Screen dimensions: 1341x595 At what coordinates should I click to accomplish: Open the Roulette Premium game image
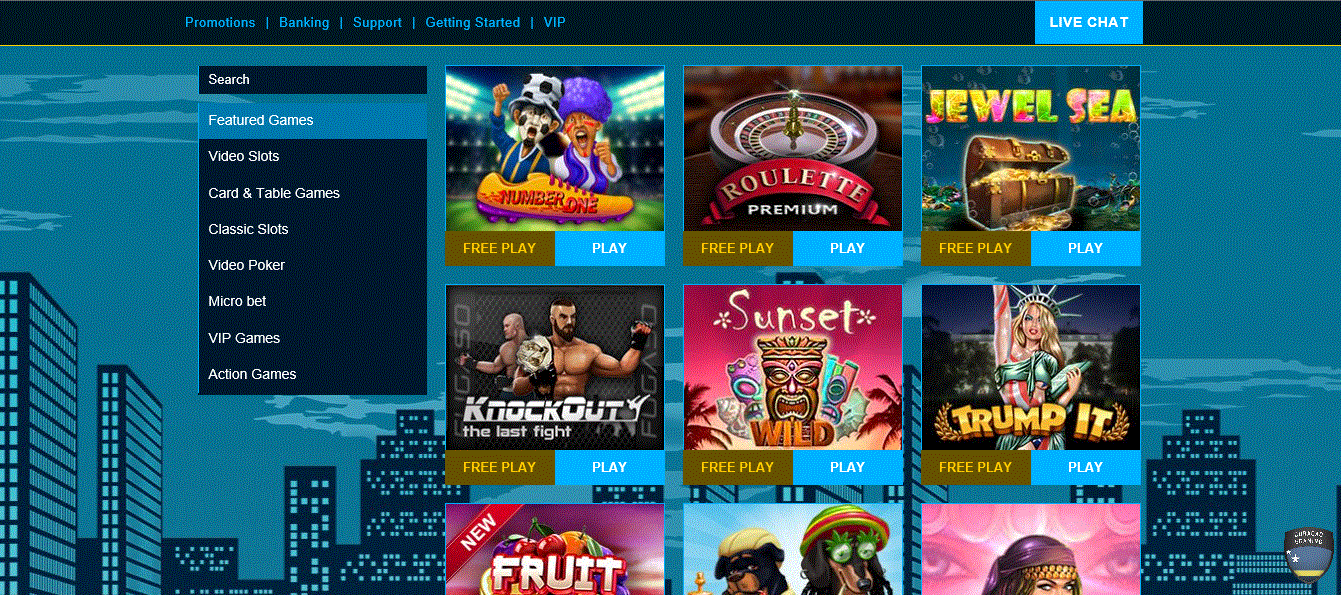[x=793, y=149]
